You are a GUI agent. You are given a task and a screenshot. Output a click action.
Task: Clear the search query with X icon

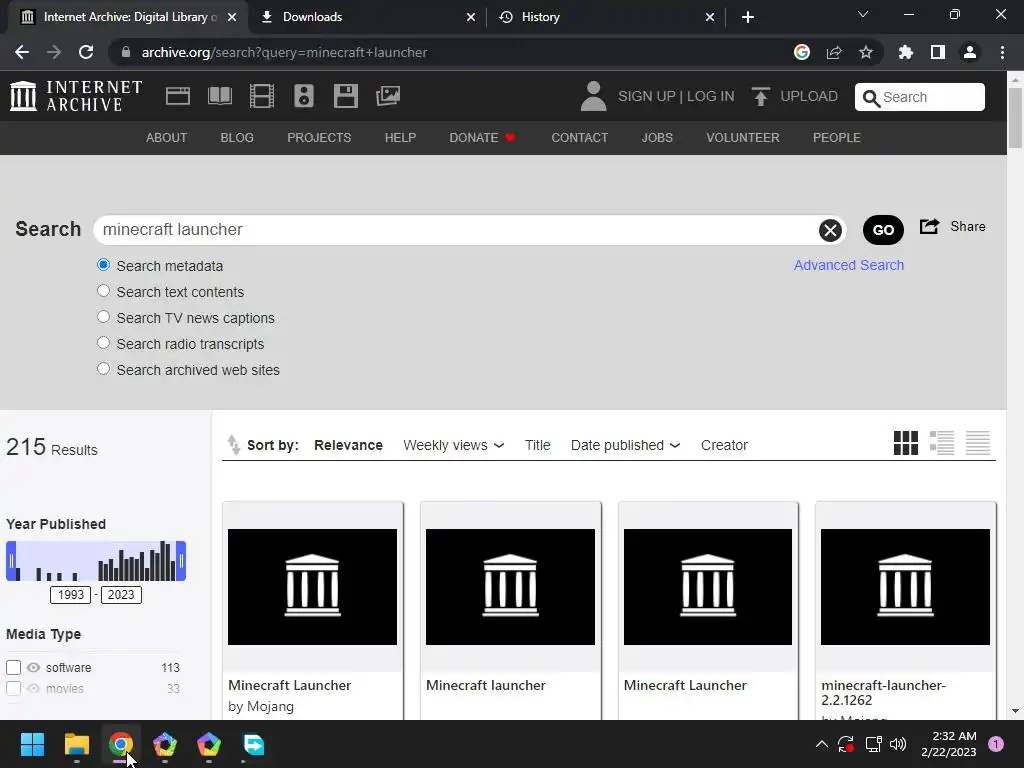tap(830, 230)
